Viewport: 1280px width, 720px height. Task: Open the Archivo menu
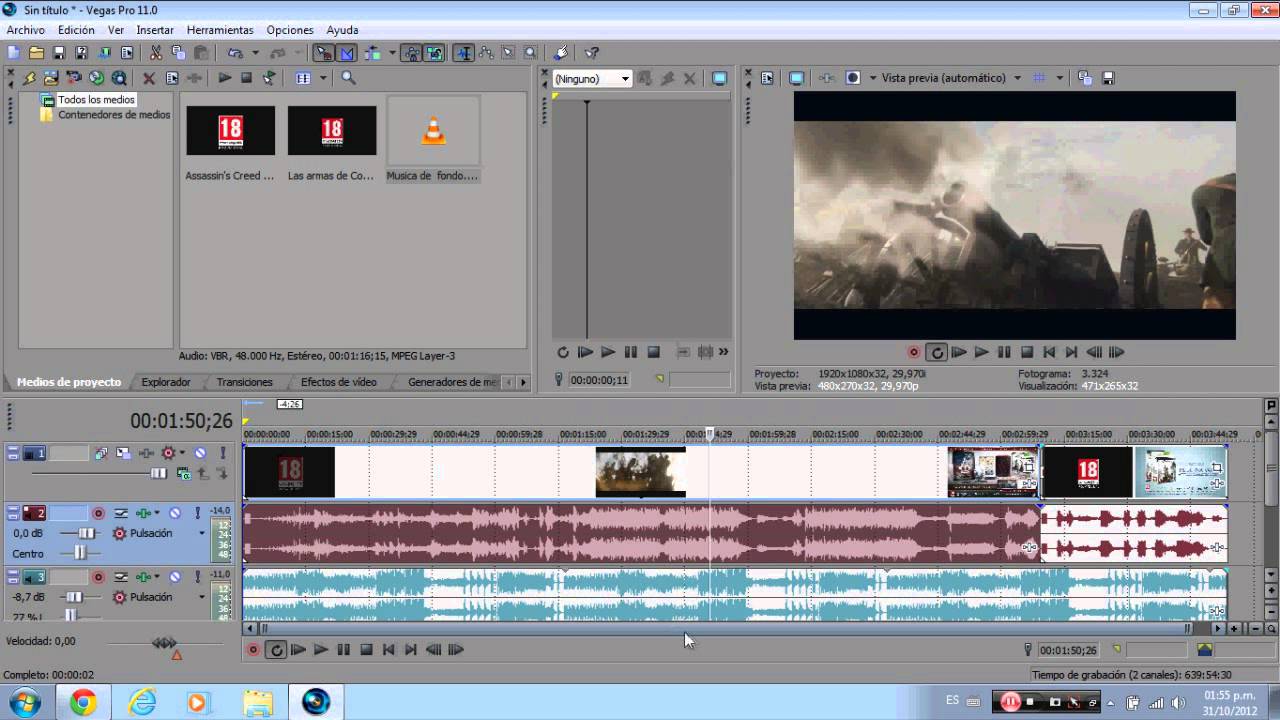(x=26, y=30)
